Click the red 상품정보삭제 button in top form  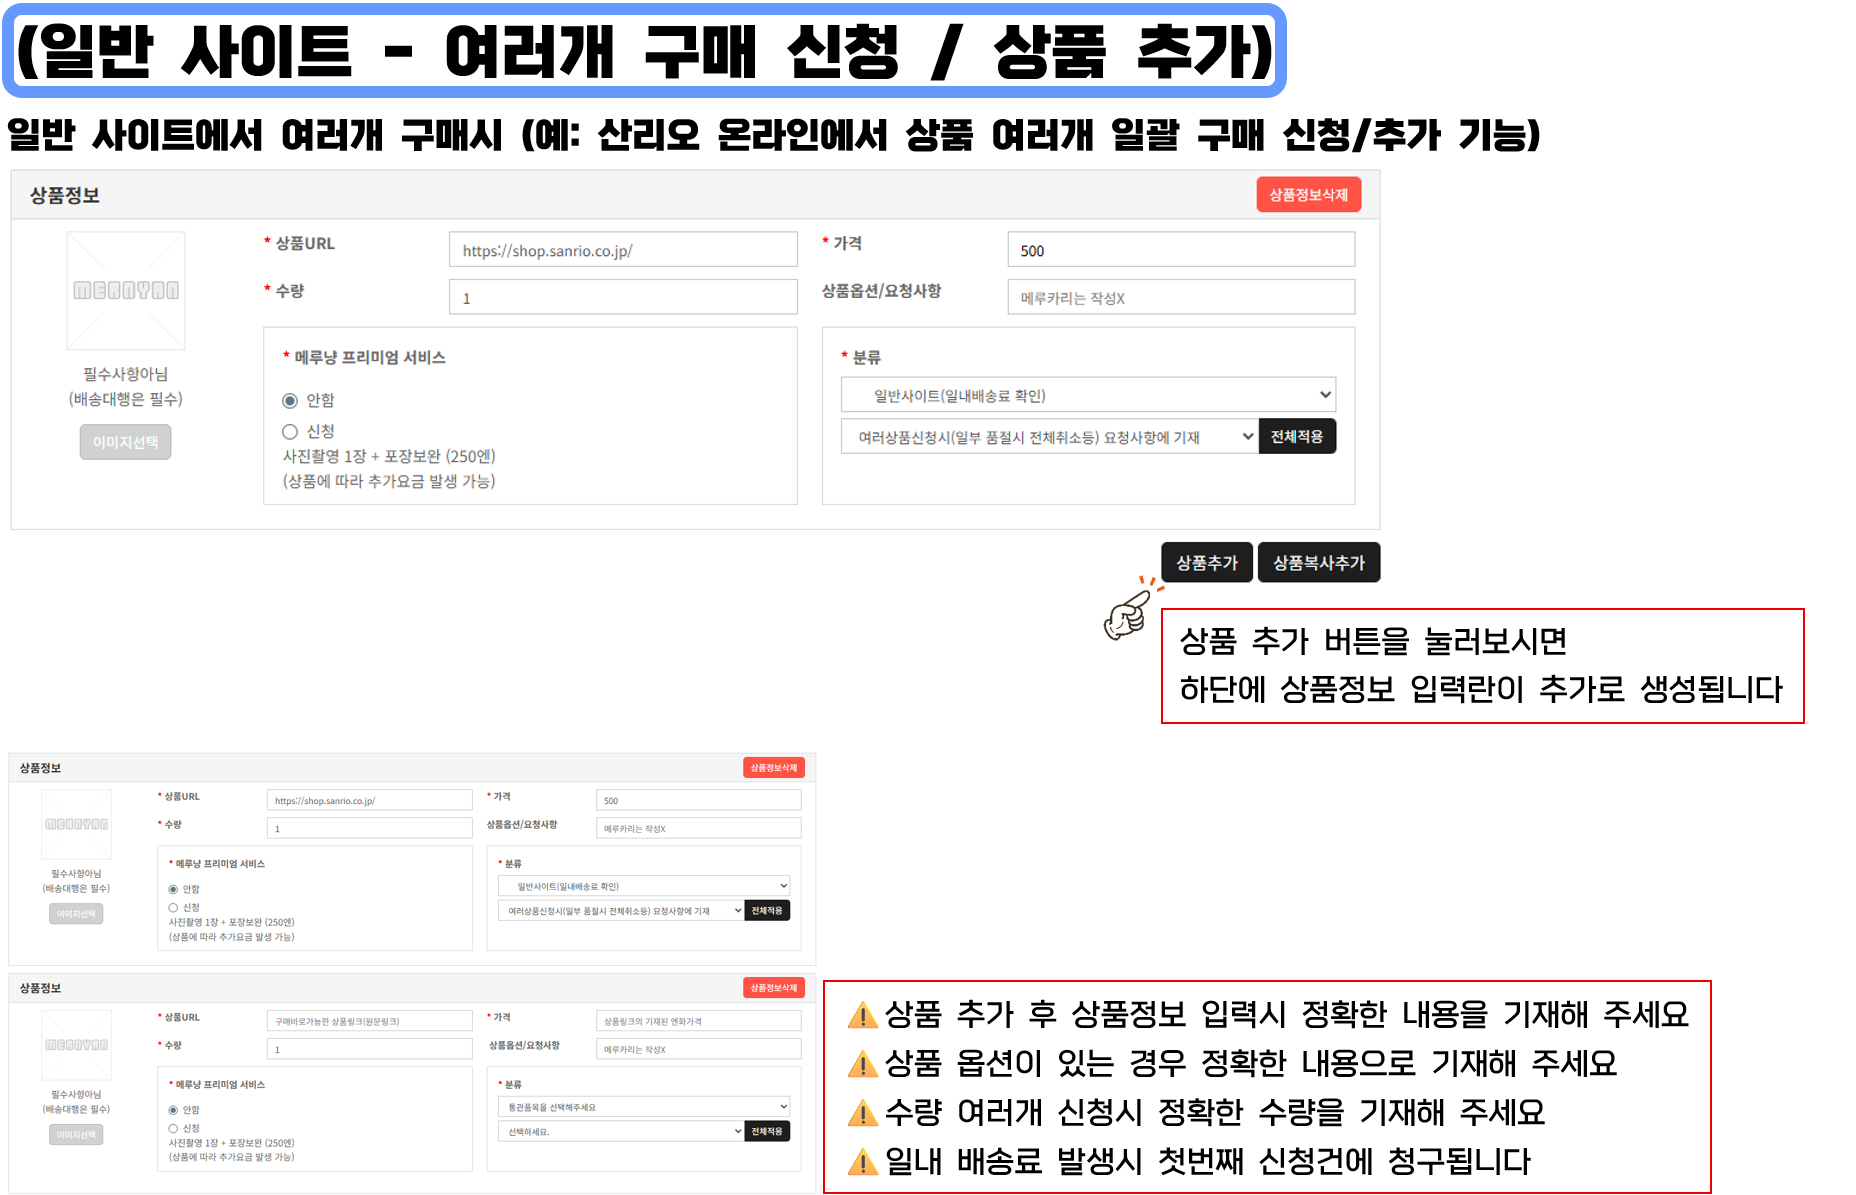(x=1308, y=195)
